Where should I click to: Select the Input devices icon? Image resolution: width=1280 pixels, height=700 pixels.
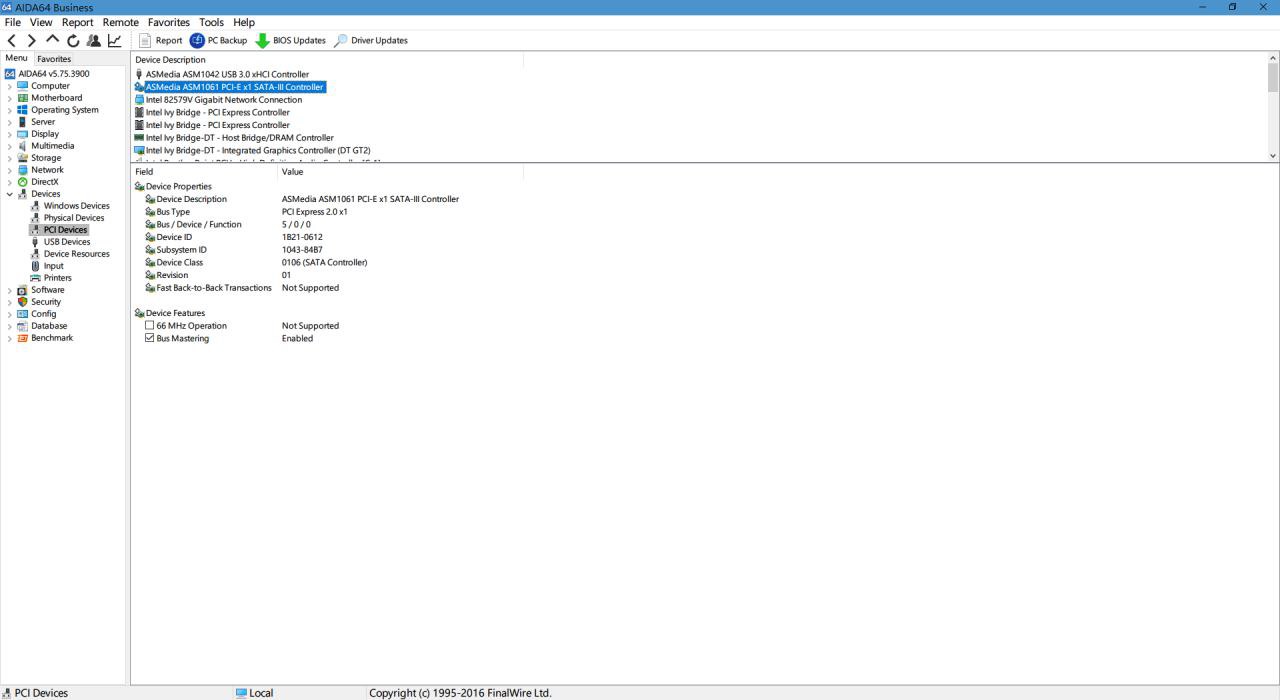click(x=36, y=266)
